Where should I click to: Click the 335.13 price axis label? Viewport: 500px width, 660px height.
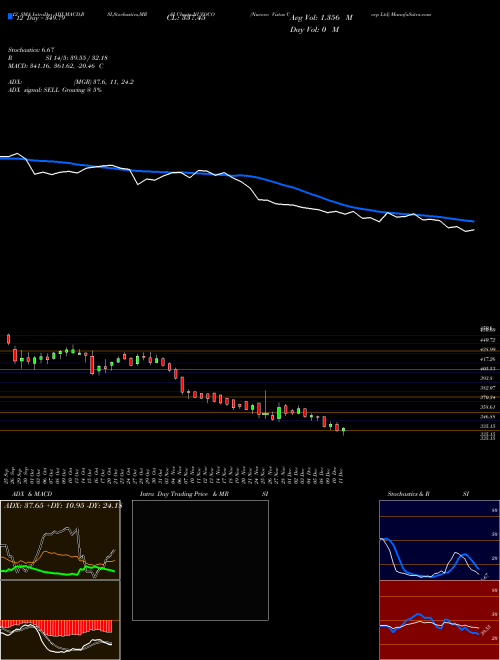(488, 426)
